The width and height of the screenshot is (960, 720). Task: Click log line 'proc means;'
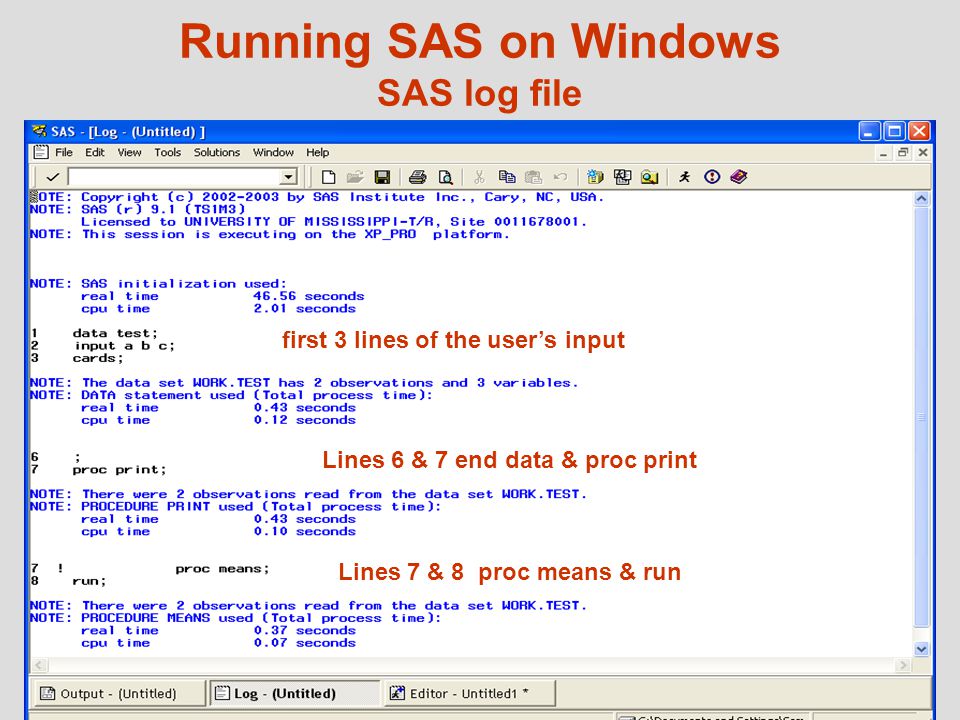click(x=222, y=569)
